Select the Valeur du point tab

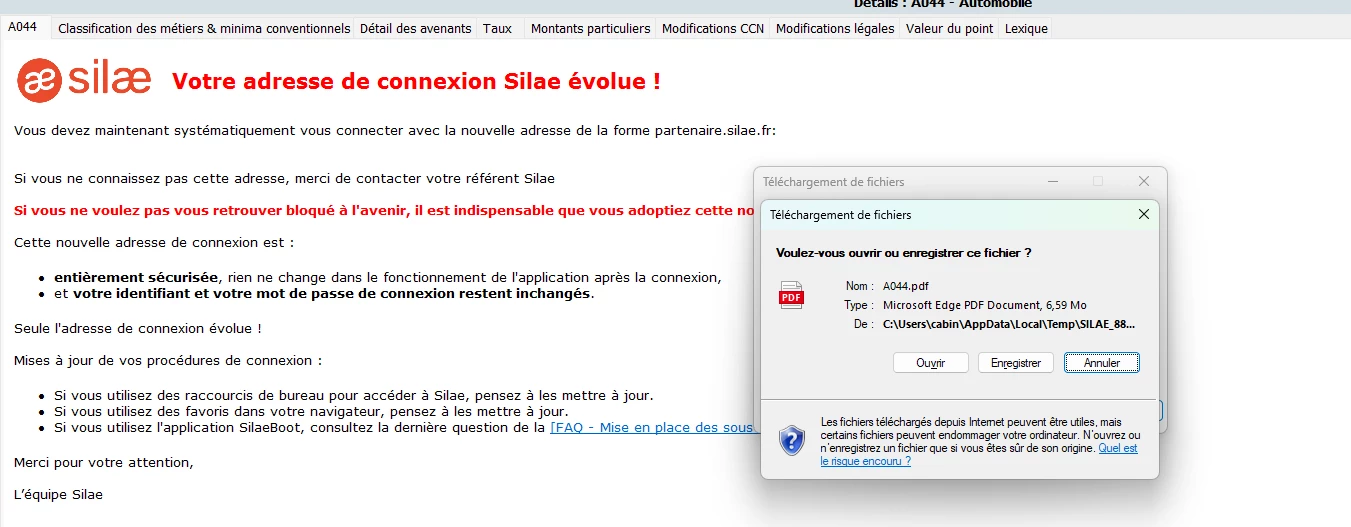coord(950,29)
